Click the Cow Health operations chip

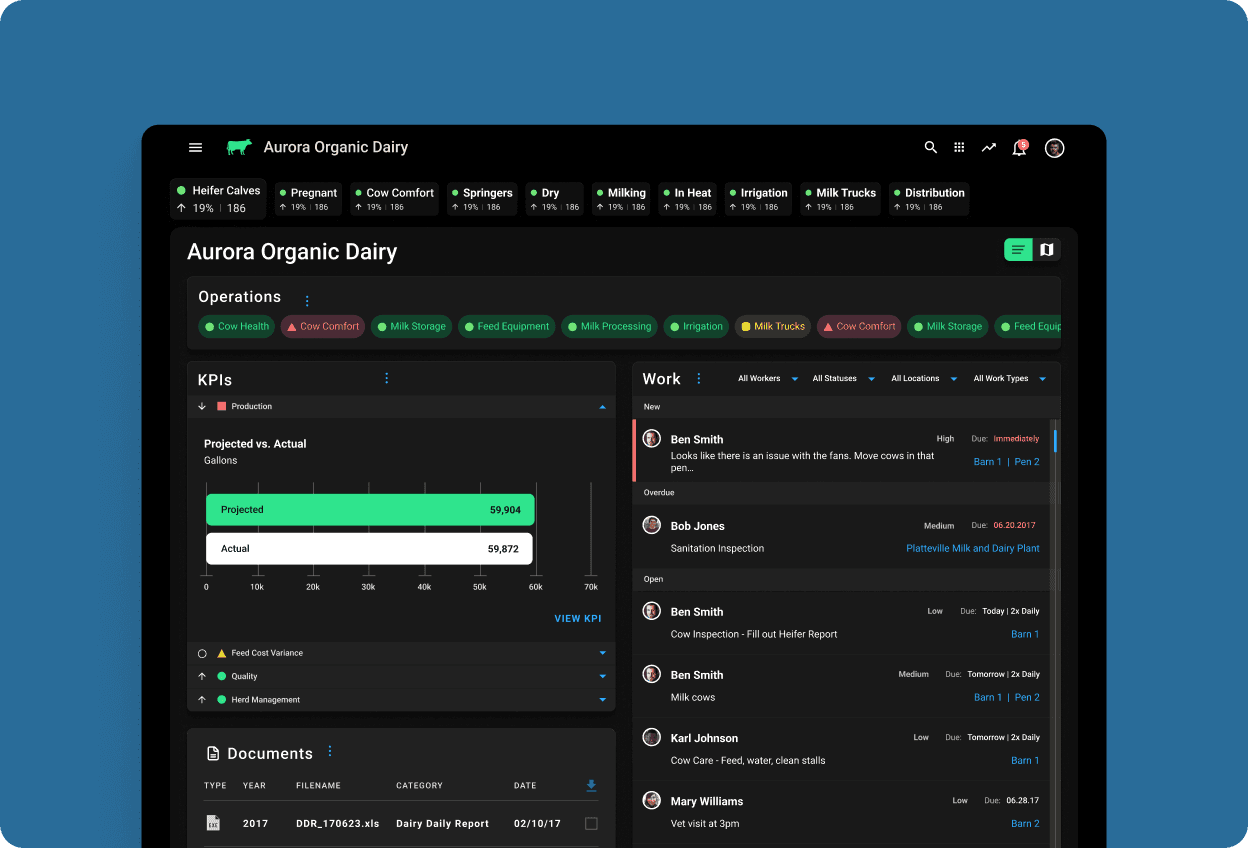point(237,326)
